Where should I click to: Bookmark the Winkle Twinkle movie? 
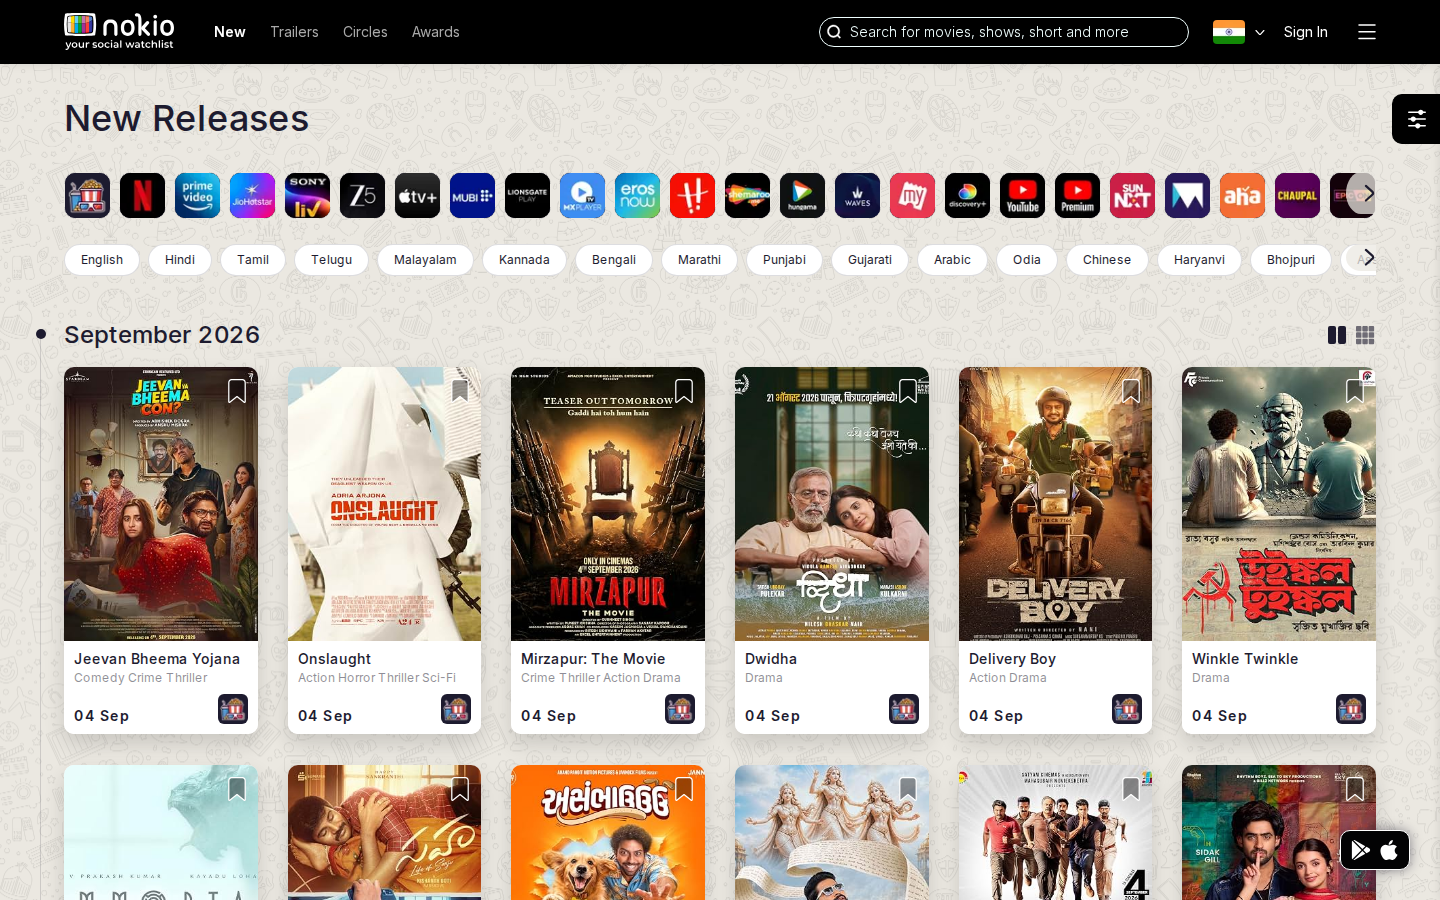[x=1355, y=391]
